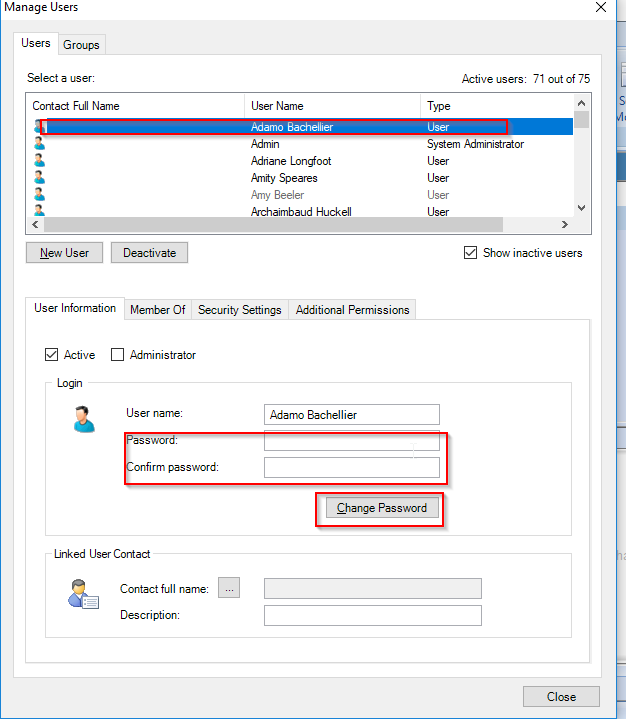Click the horizontal scrollbar thumb in user list
The height and width of the screenshot is (719, 626).
(x=273, y=224)
